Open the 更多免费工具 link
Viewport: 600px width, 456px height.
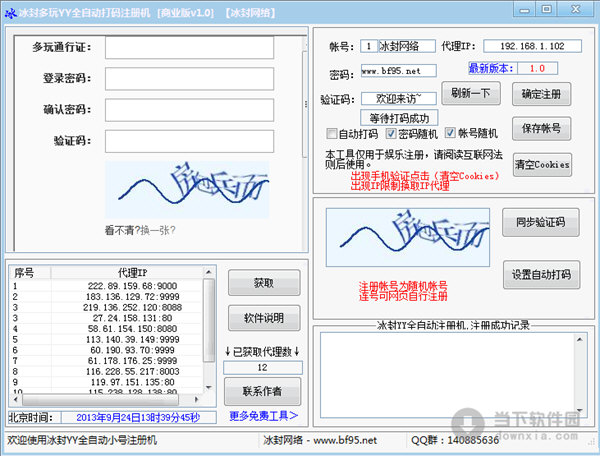click(x=263, y=416)
